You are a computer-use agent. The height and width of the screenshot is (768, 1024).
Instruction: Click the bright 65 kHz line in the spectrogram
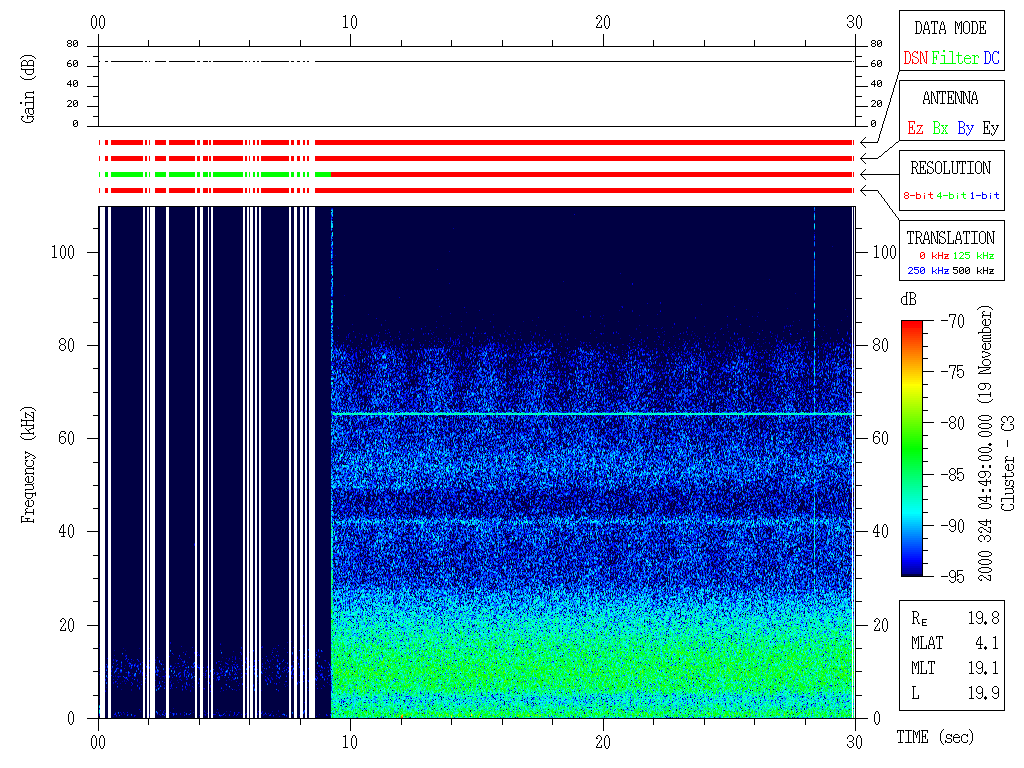(x=590, y=413)
